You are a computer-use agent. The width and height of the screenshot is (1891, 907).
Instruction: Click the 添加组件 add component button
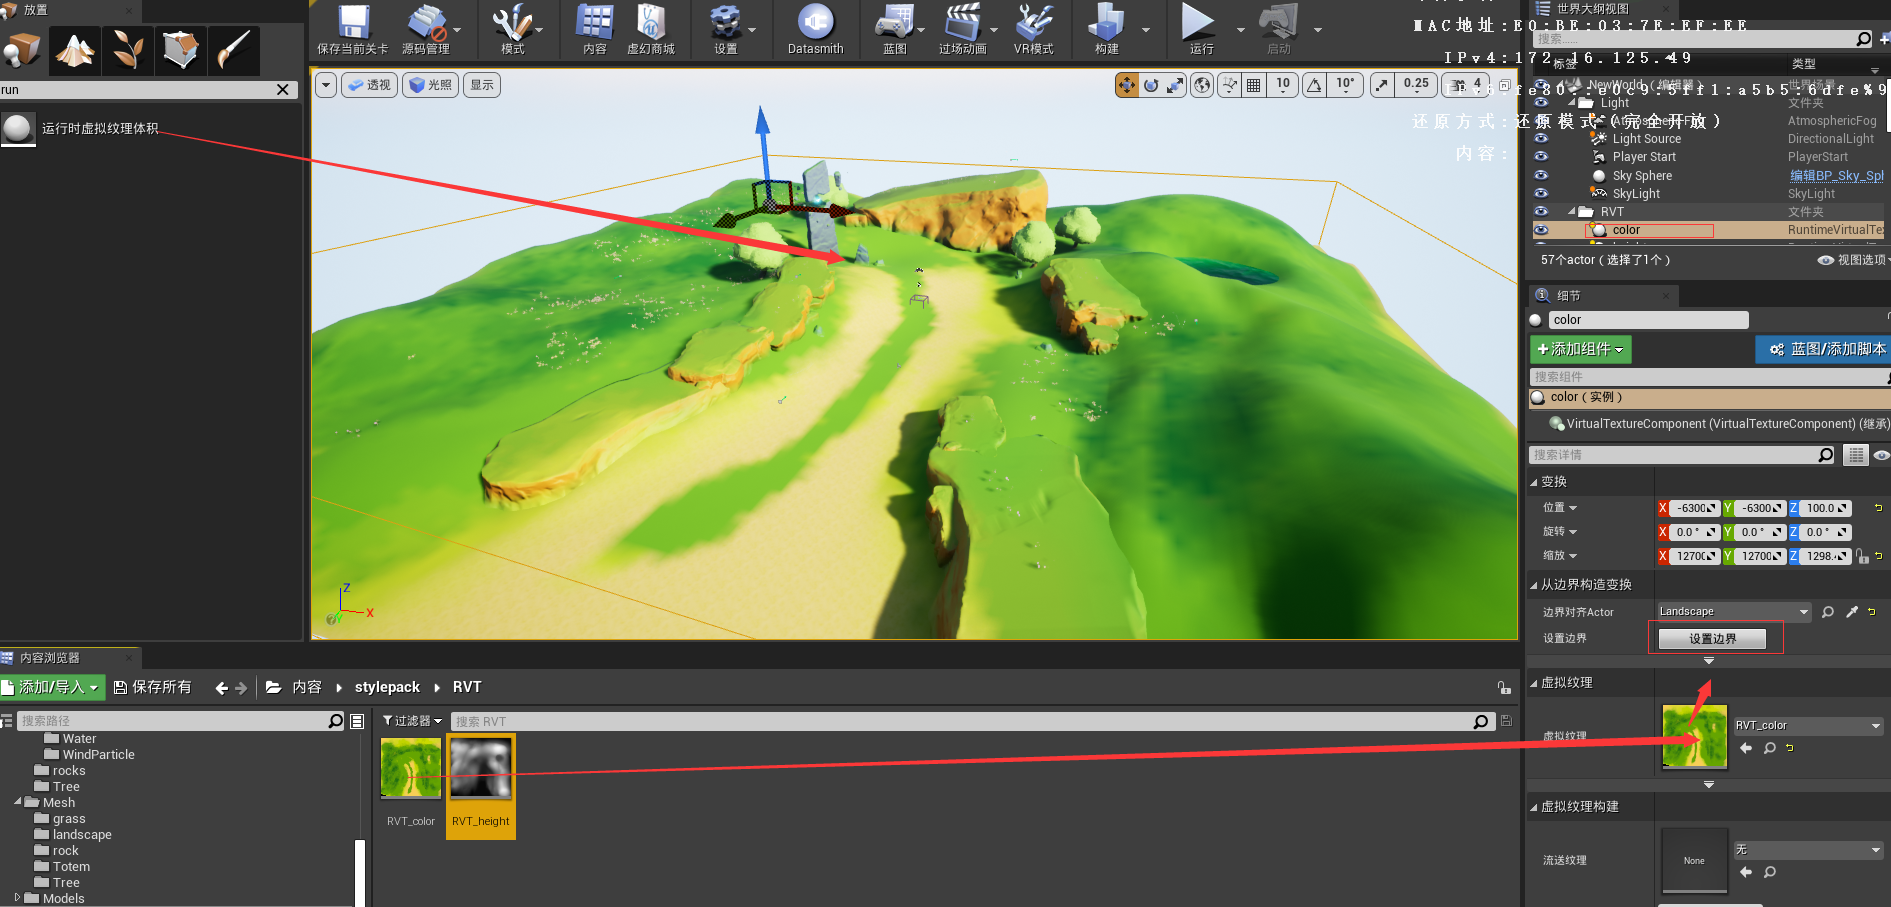pos(1580,349)
